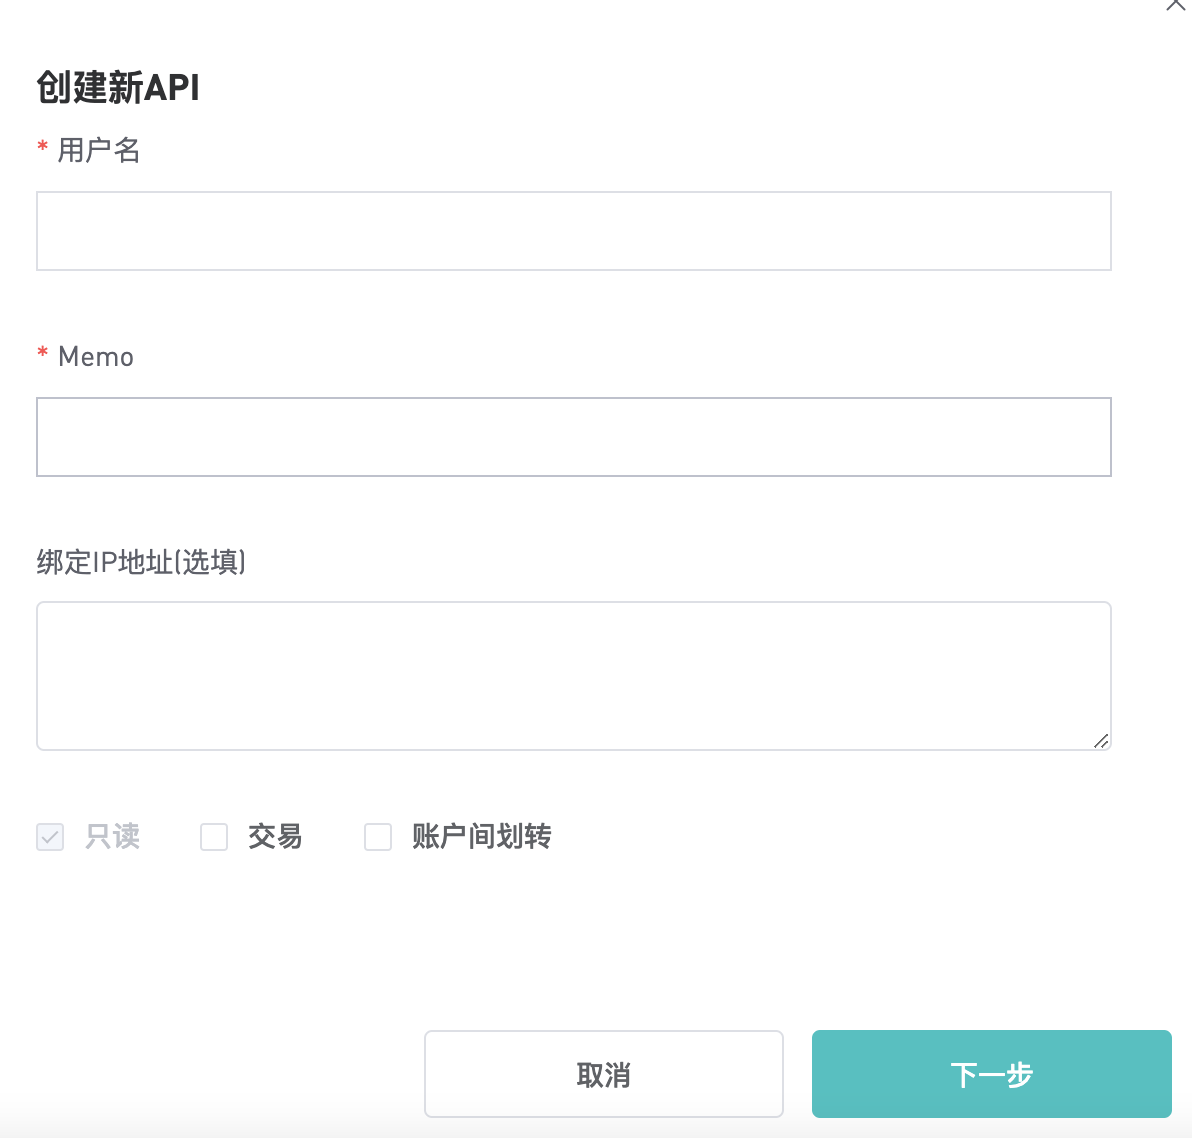The height and width of the screenshot is (1138, 1192).
Task: Cancel with the 取消 button
Action: tap(604, 1074)
